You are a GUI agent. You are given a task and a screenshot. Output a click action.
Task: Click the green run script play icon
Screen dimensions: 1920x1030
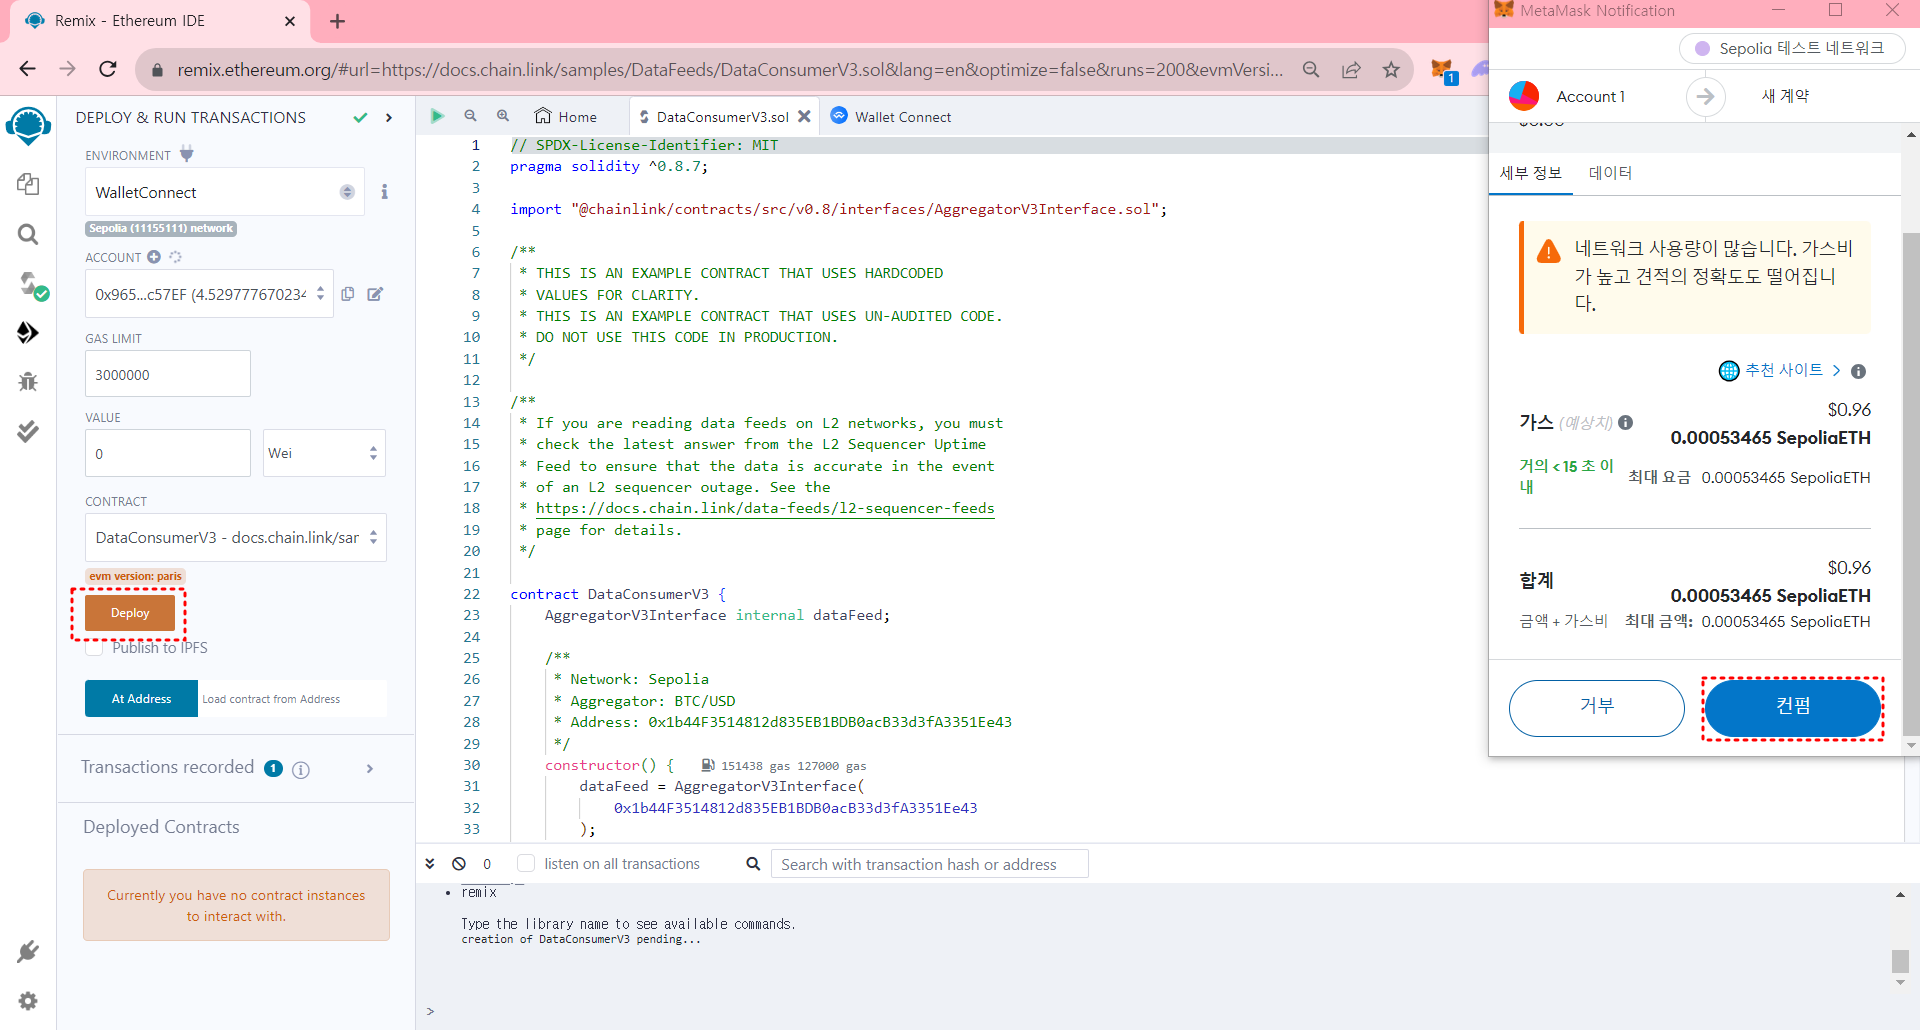[437, 116]
